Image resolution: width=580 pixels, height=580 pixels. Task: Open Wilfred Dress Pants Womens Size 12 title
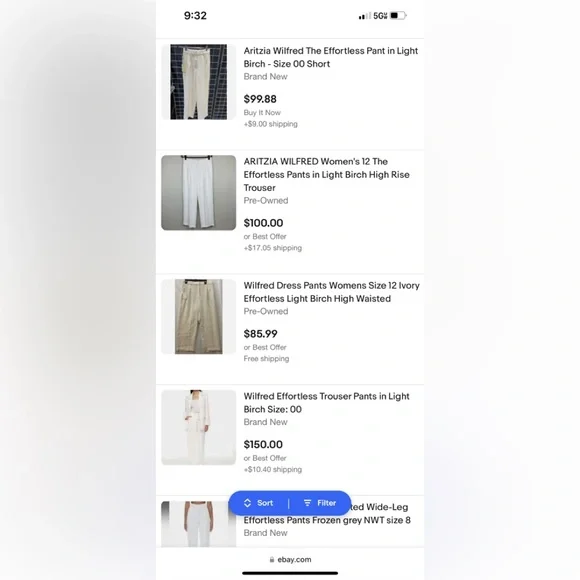pyautogui.click(x=331, y=292)
